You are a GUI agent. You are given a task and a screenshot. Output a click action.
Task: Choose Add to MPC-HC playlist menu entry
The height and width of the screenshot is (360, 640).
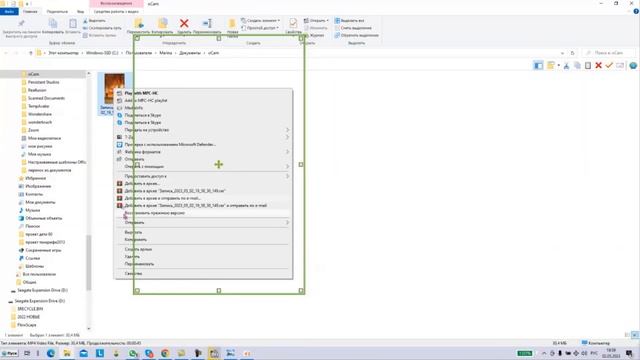pos(146,100)
